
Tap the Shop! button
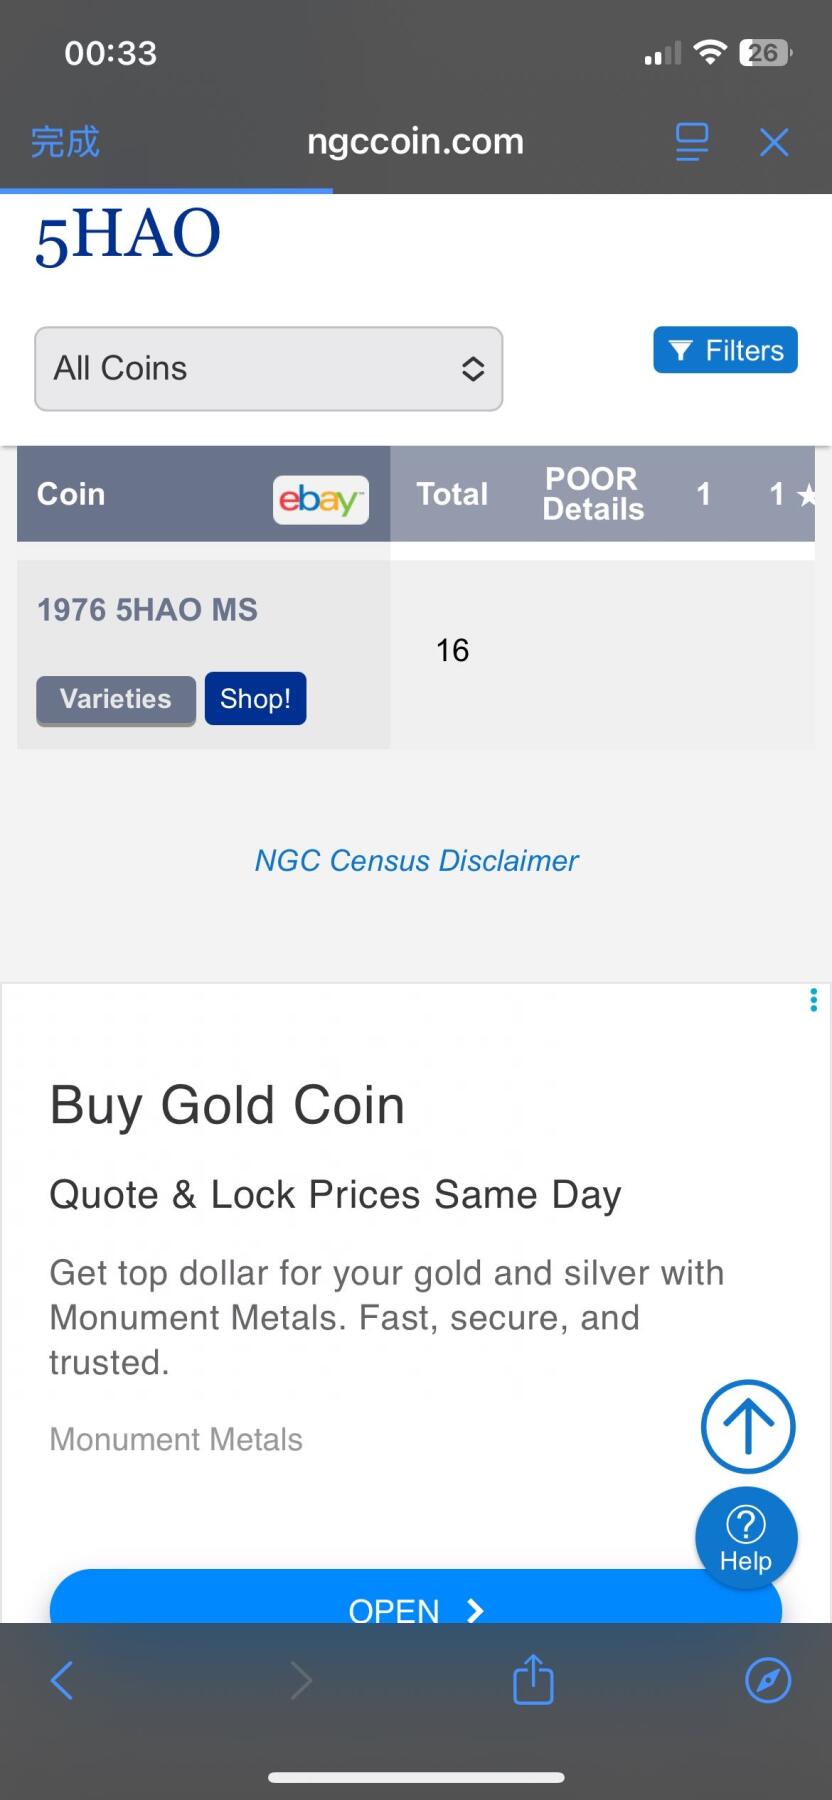(255, 699)
